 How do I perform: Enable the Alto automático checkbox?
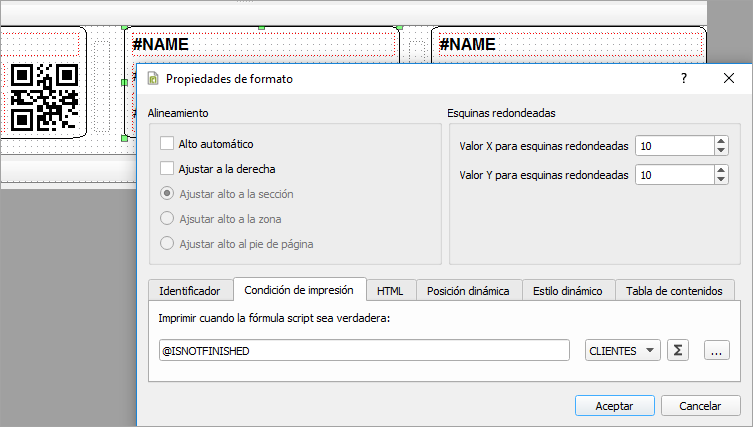point(167,144)
